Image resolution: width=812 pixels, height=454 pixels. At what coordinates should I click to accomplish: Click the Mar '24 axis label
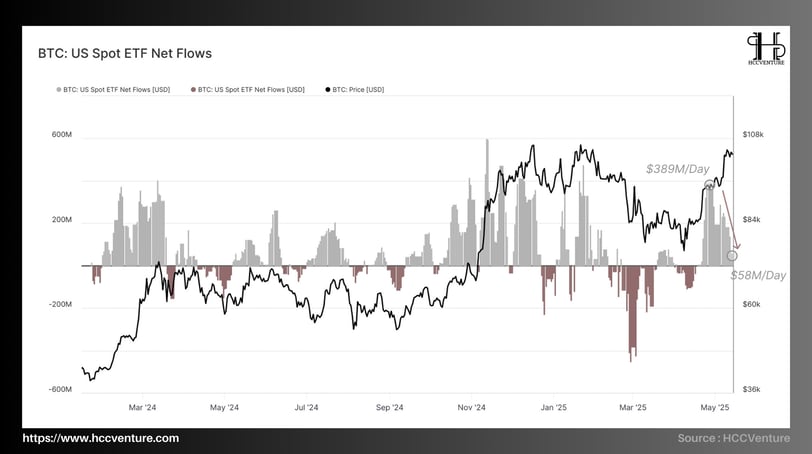[x=142, y=407]
